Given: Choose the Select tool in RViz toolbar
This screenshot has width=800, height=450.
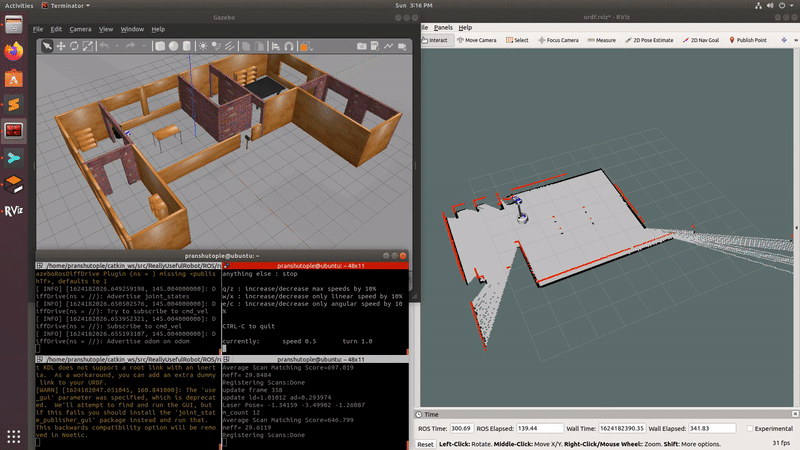Looking at the screenshot, I should pos(517,40).
